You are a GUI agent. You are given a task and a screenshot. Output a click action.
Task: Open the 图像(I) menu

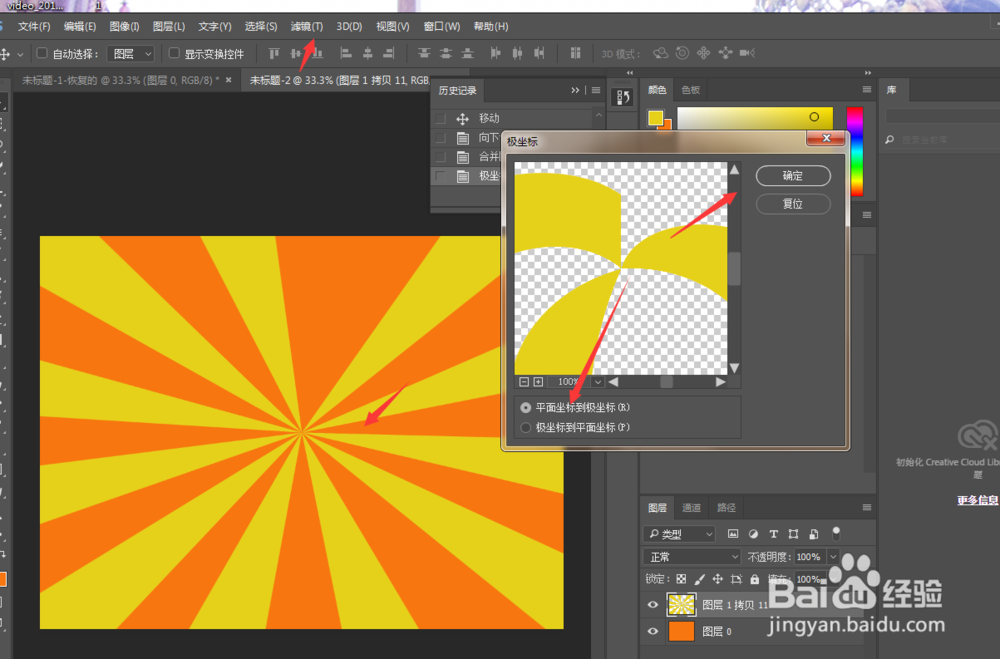point(124,27)
